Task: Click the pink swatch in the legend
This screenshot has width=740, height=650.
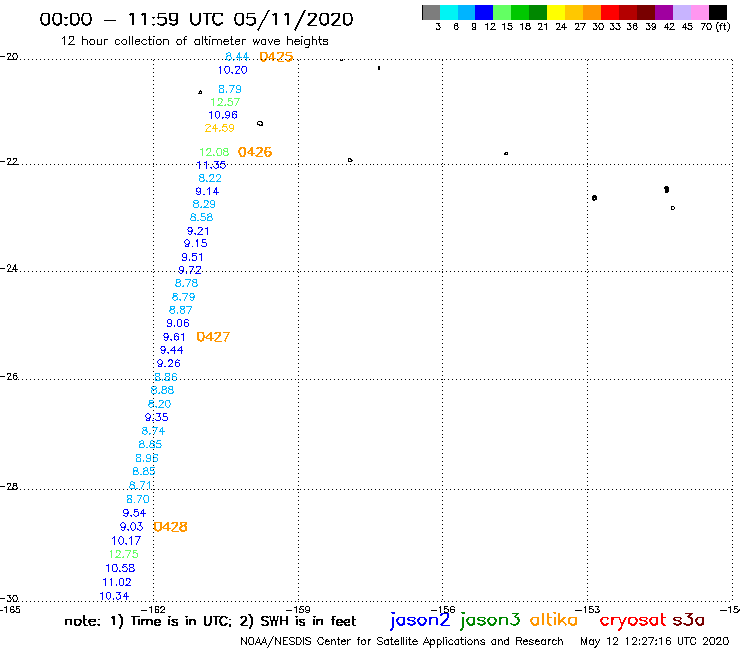Action: coord(699,12)
